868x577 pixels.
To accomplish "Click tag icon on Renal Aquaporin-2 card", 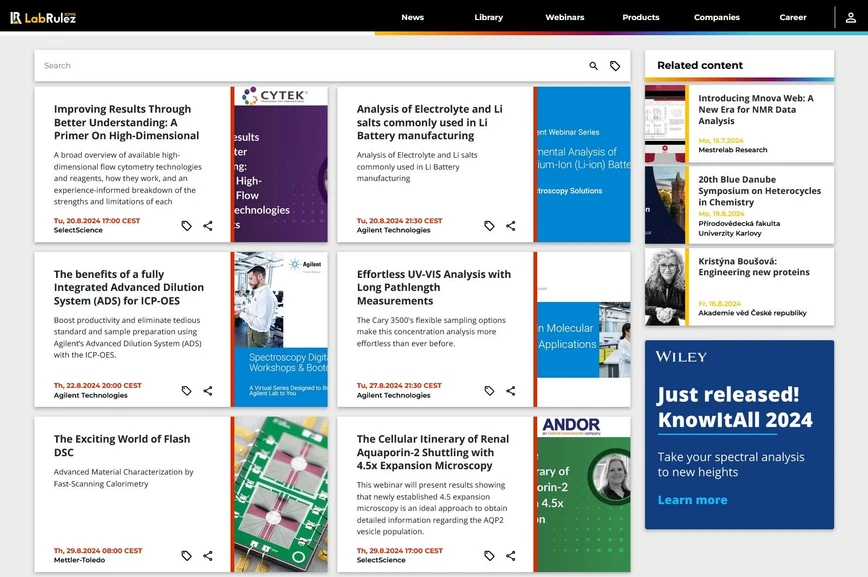I will 489,555.
